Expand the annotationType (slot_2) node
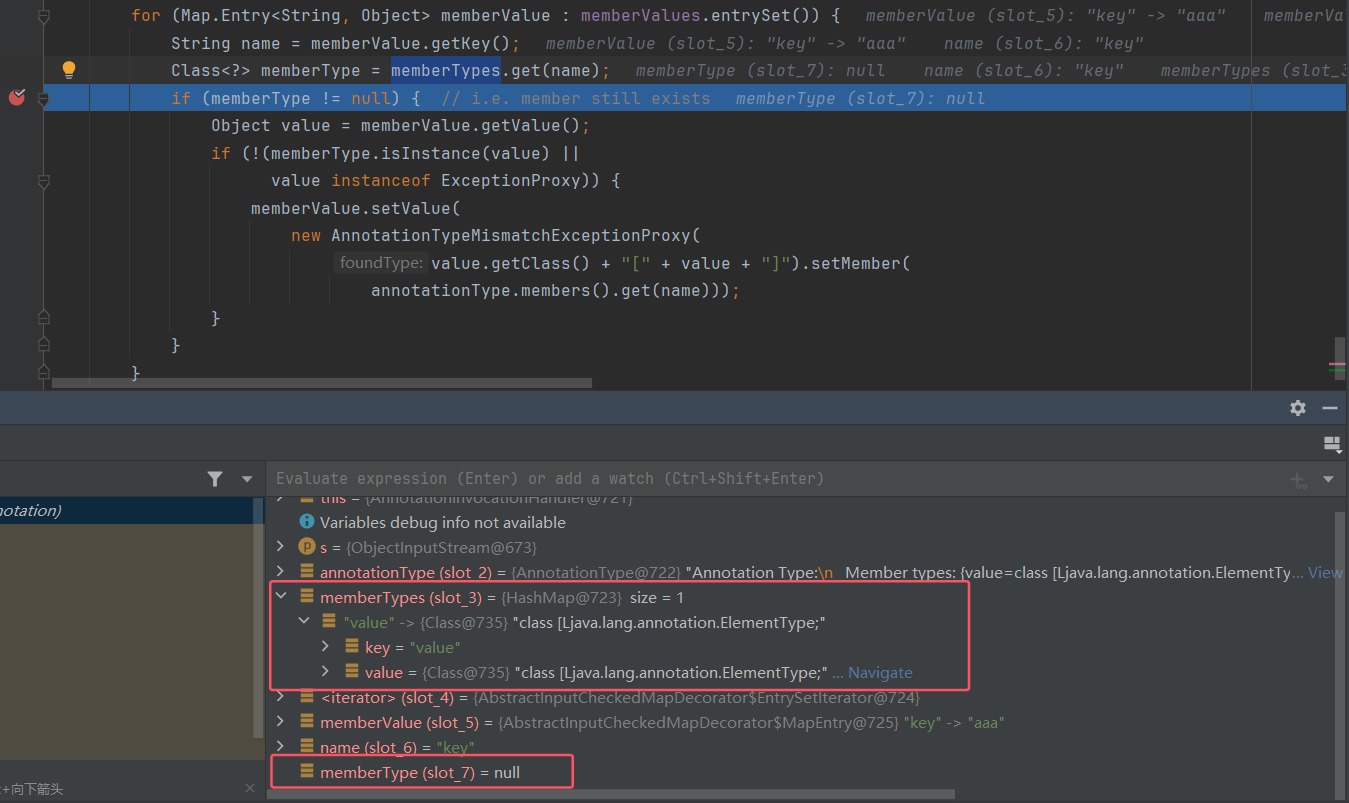Screen dimensions: 1349x803 (x=281, y=572)
